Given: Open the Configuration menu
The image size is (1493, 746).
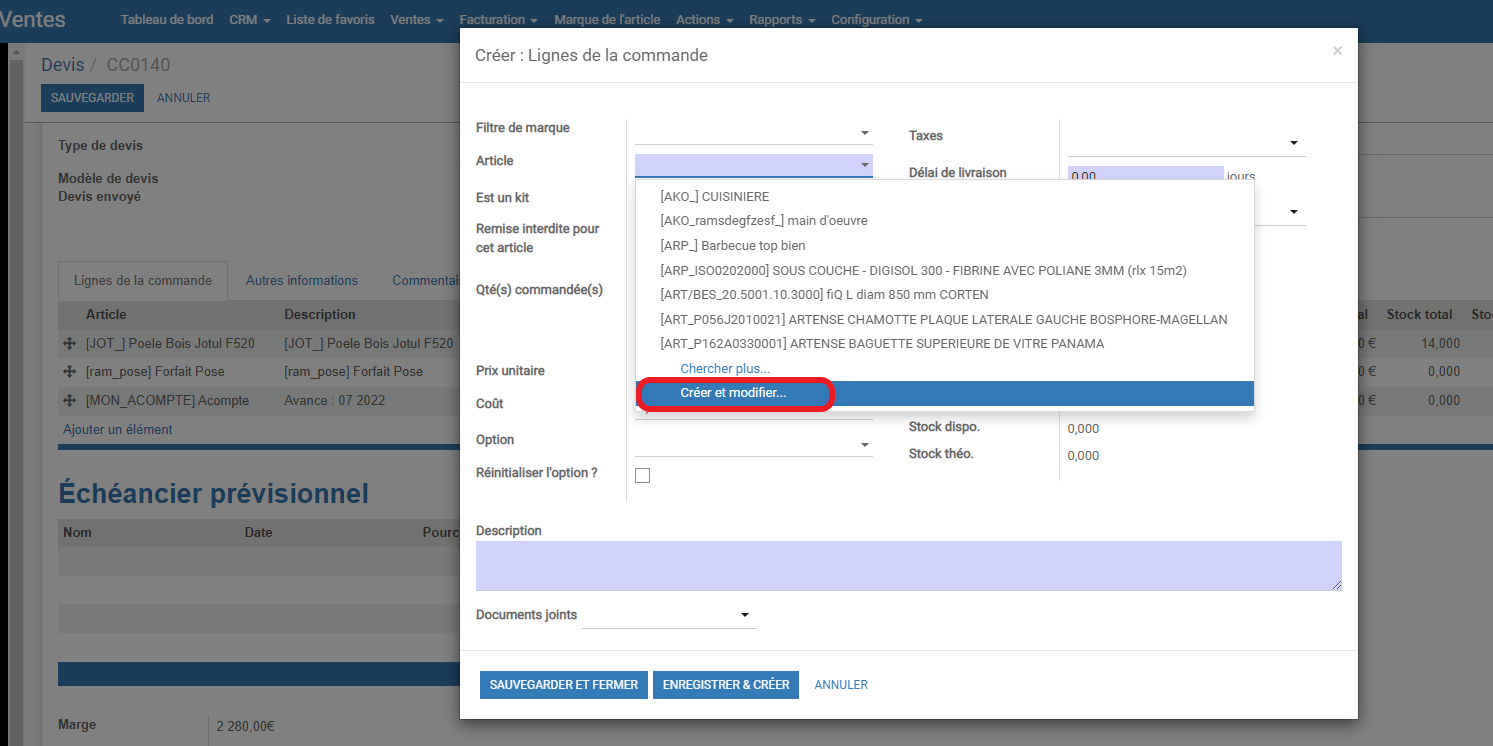Looking at the screenshot, I should [877, 20].
